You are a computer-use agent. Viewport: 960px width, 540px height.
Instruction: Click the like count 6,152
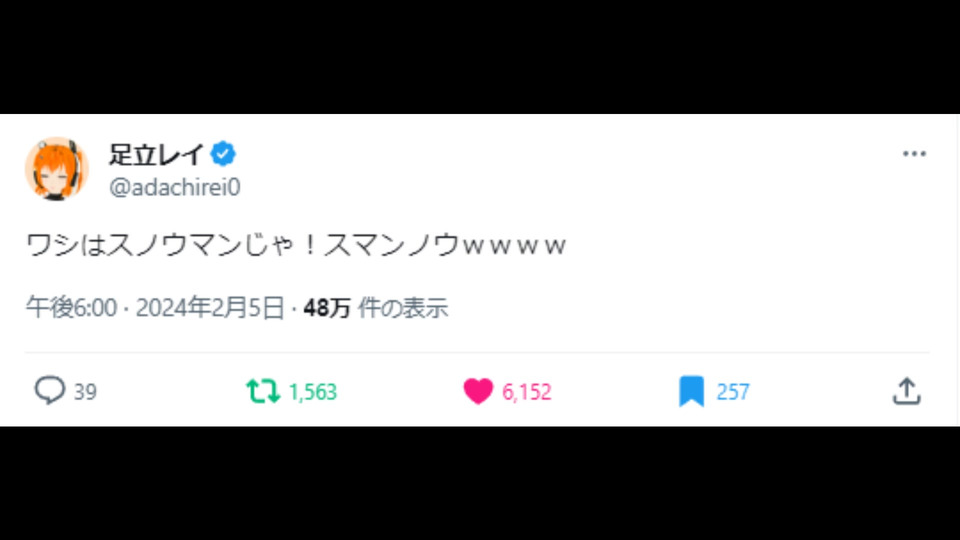(527, 392)
